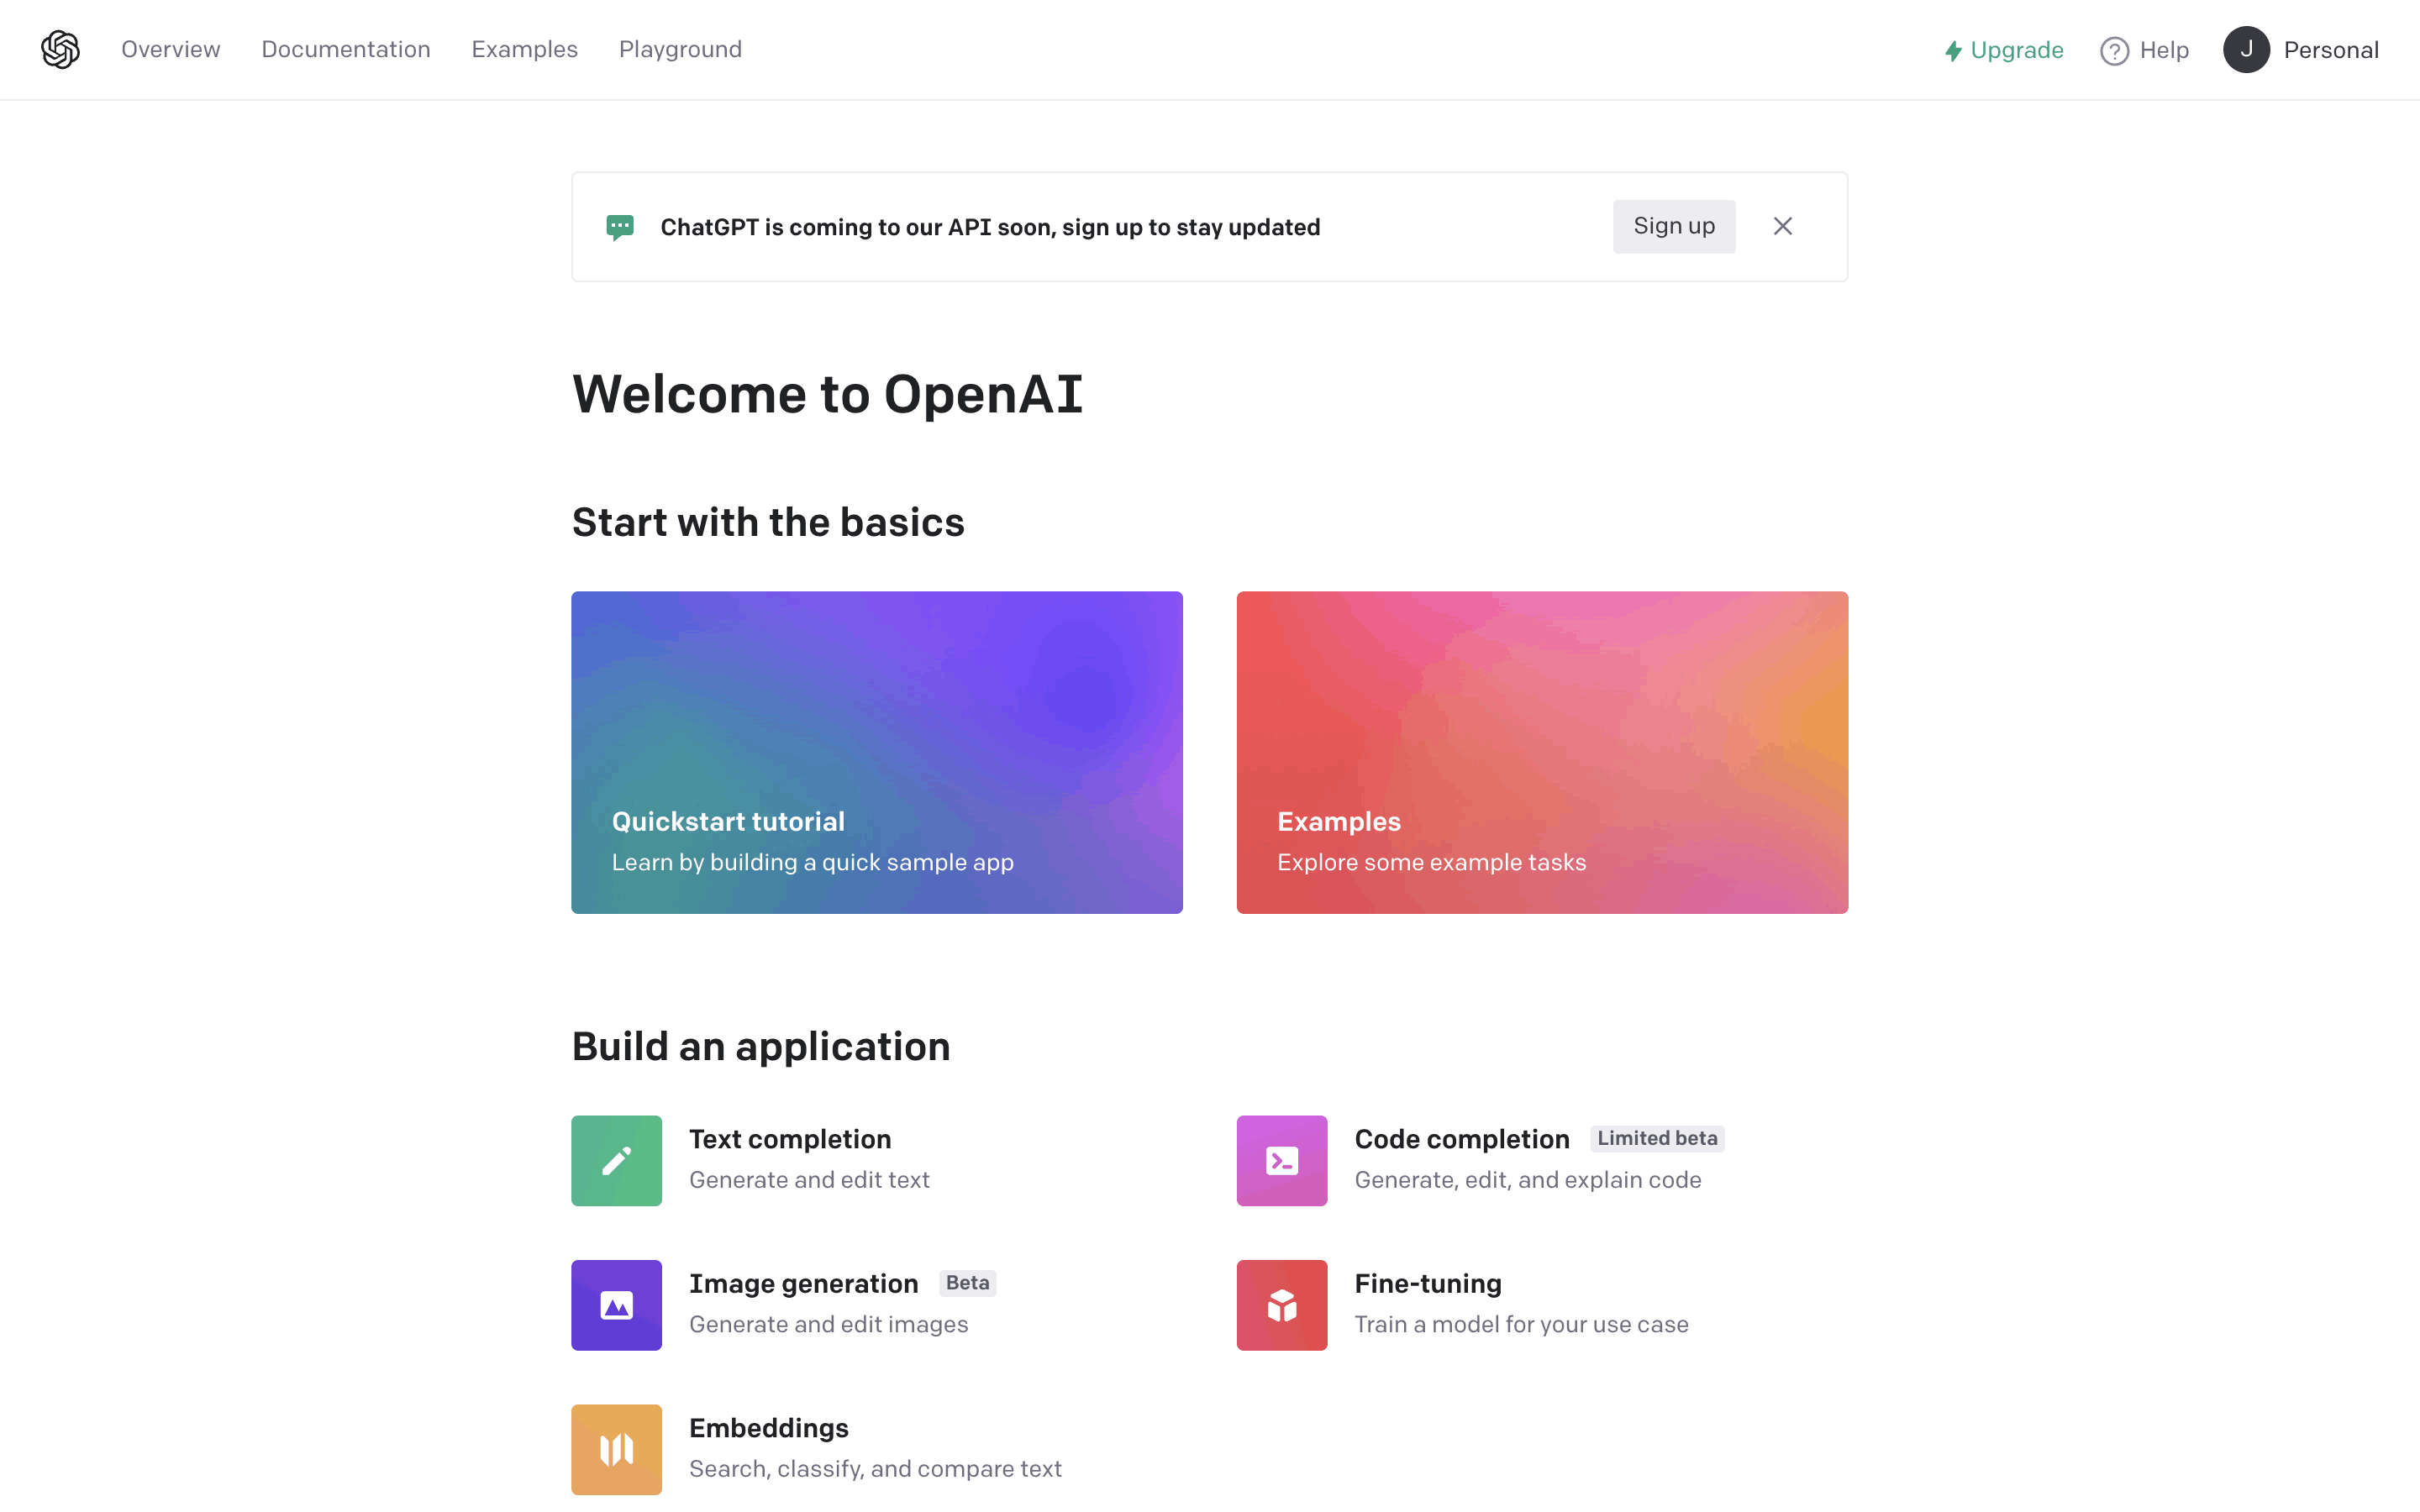Dismiss the ChatGPT API notification
Image resolution: width=2420 pixels, height=1512 pixels.
click(1782, 227)
